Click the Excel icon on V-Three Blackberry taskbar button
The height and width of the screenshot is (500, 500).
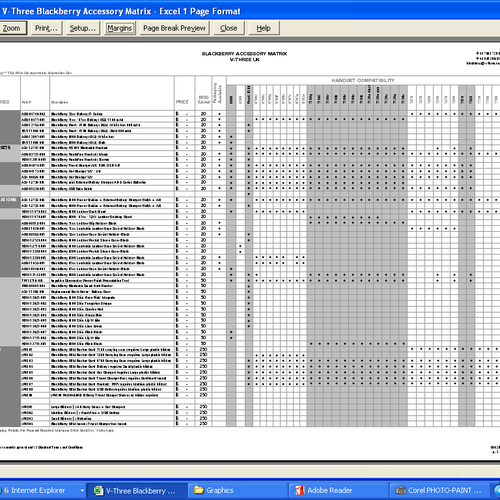(x=98, y=491)
